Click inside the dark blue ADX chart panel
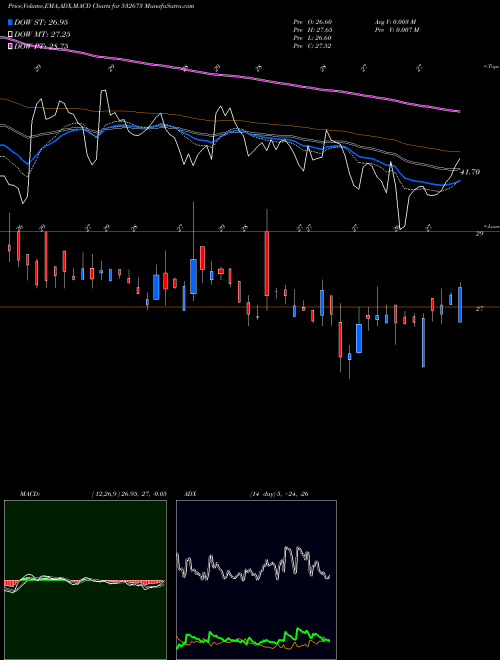This screenshot has height=660, width=500. point(256,580)
